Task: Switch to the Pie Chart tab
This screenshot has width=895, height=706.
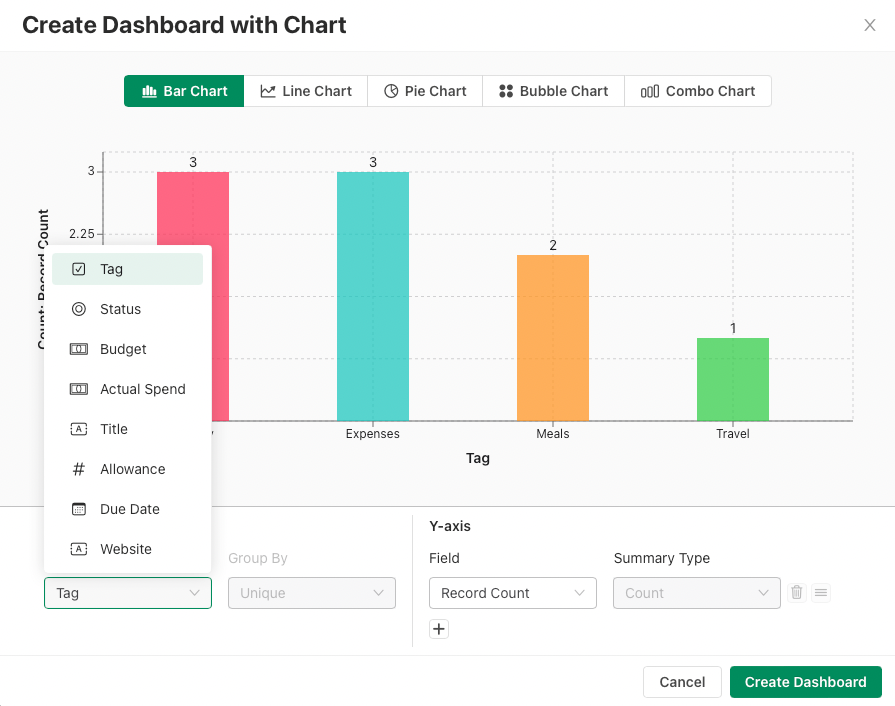Action: click(x=425, y=91)
